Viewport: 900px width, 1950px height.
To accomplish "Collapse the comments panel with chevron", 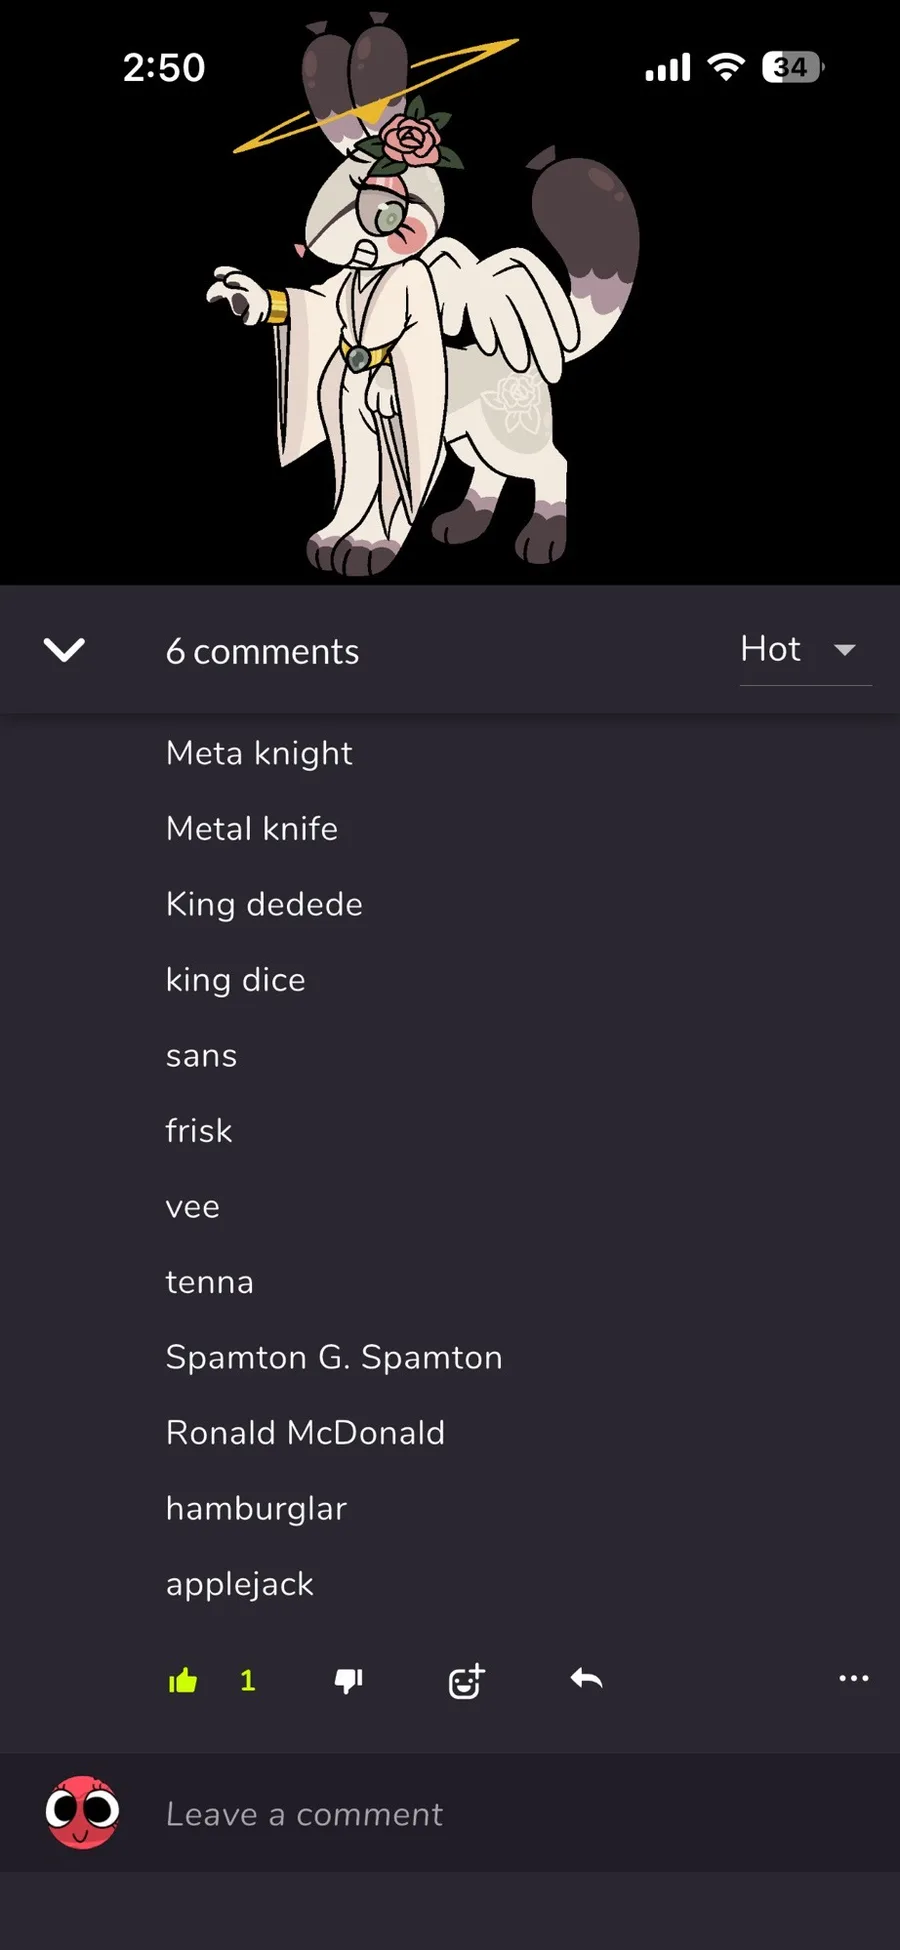I will pyautogui.click(x=65, y=650).
